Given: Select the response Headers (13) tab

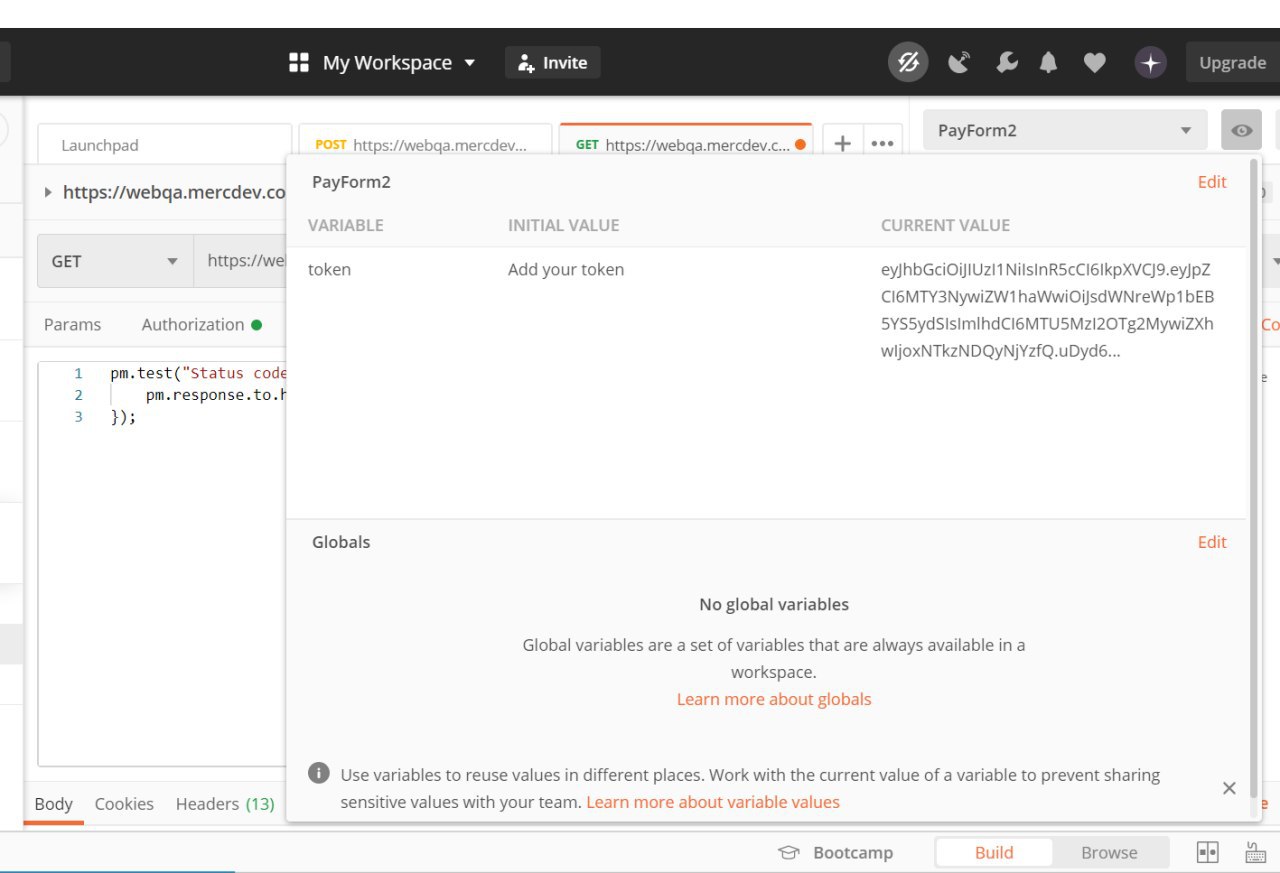Looking at the screenshot, I should click(x=225, y=804).
